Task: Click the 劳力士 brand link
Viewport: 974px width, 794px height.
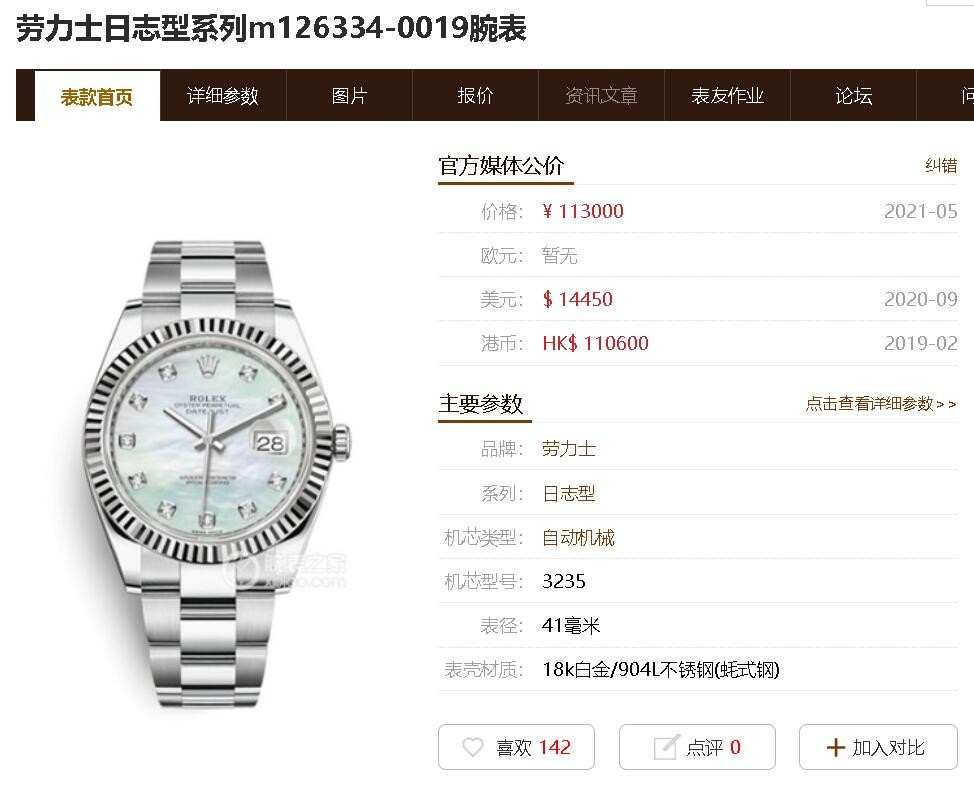Action: coord(569,449)
